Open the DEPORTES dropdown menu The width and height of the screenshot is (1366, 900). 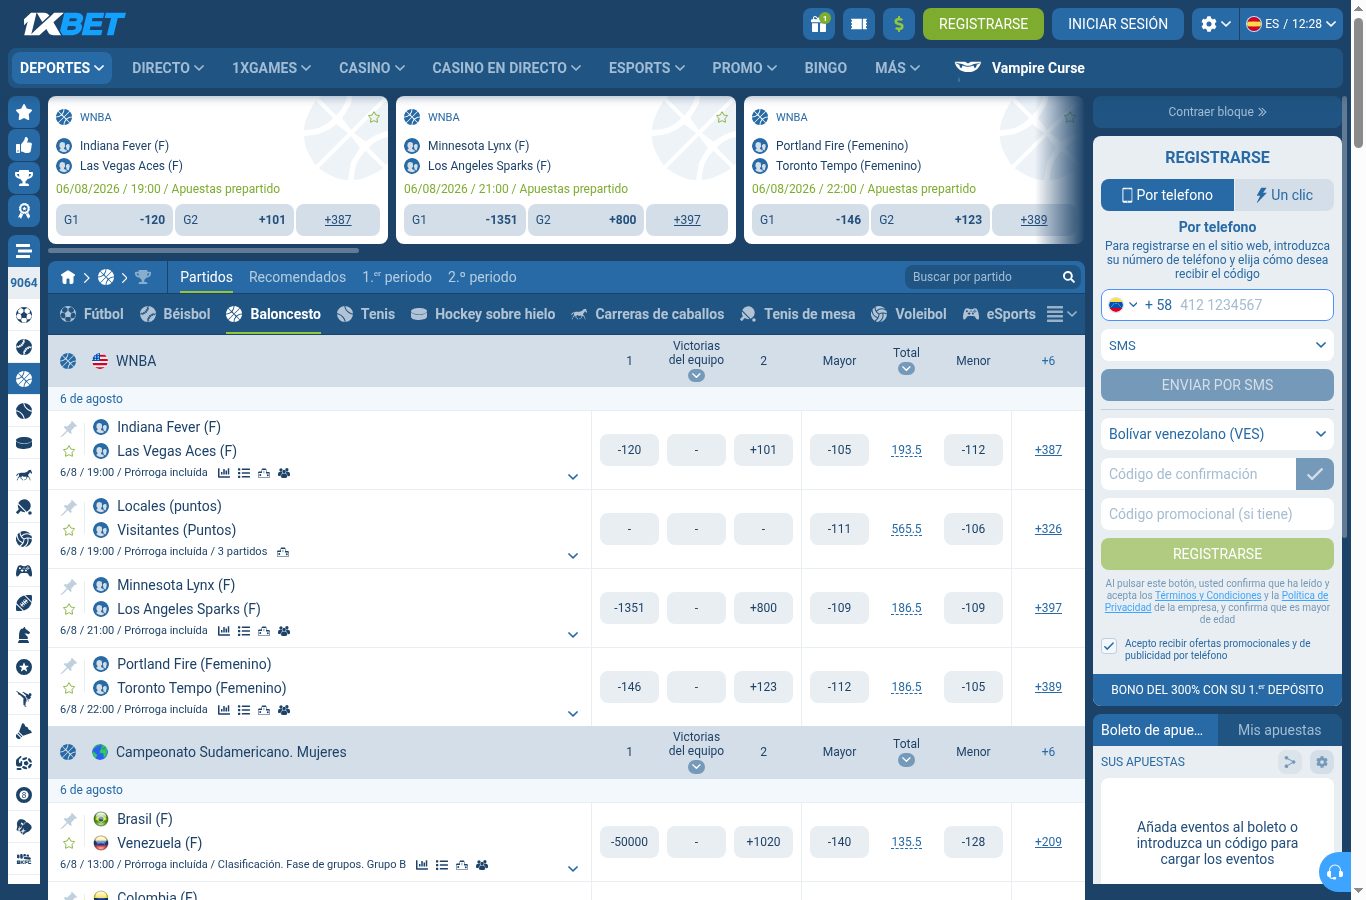pyautogui.click(x=62, y=68)
